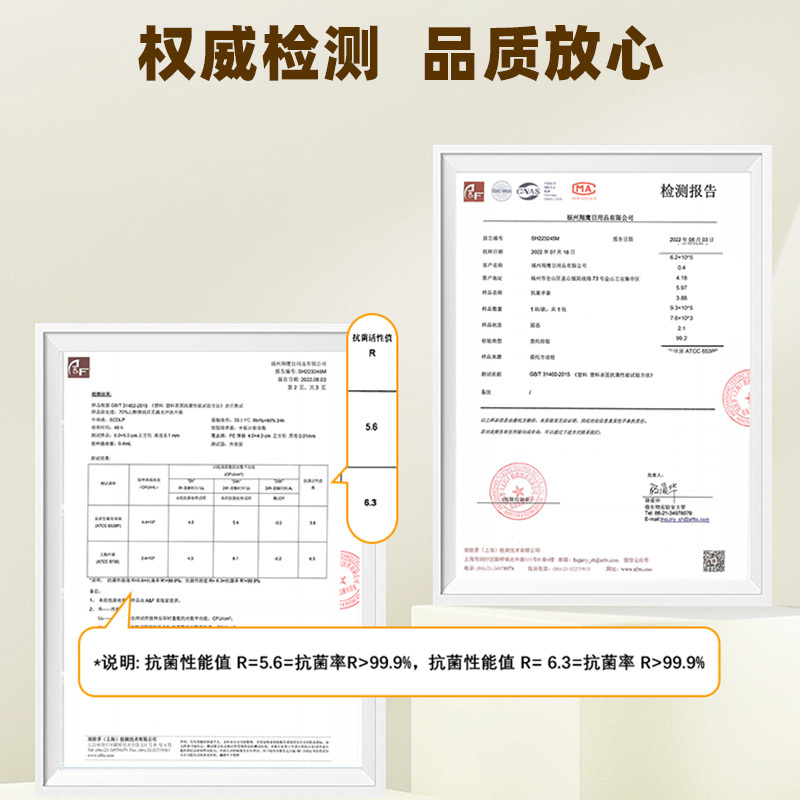Image resolution: width=800 pixels, height=800 pixels.
Task: Click the standard 'GB/T 31402-2015' on right report
Action: pyautogui.click(x=549, y=374)
